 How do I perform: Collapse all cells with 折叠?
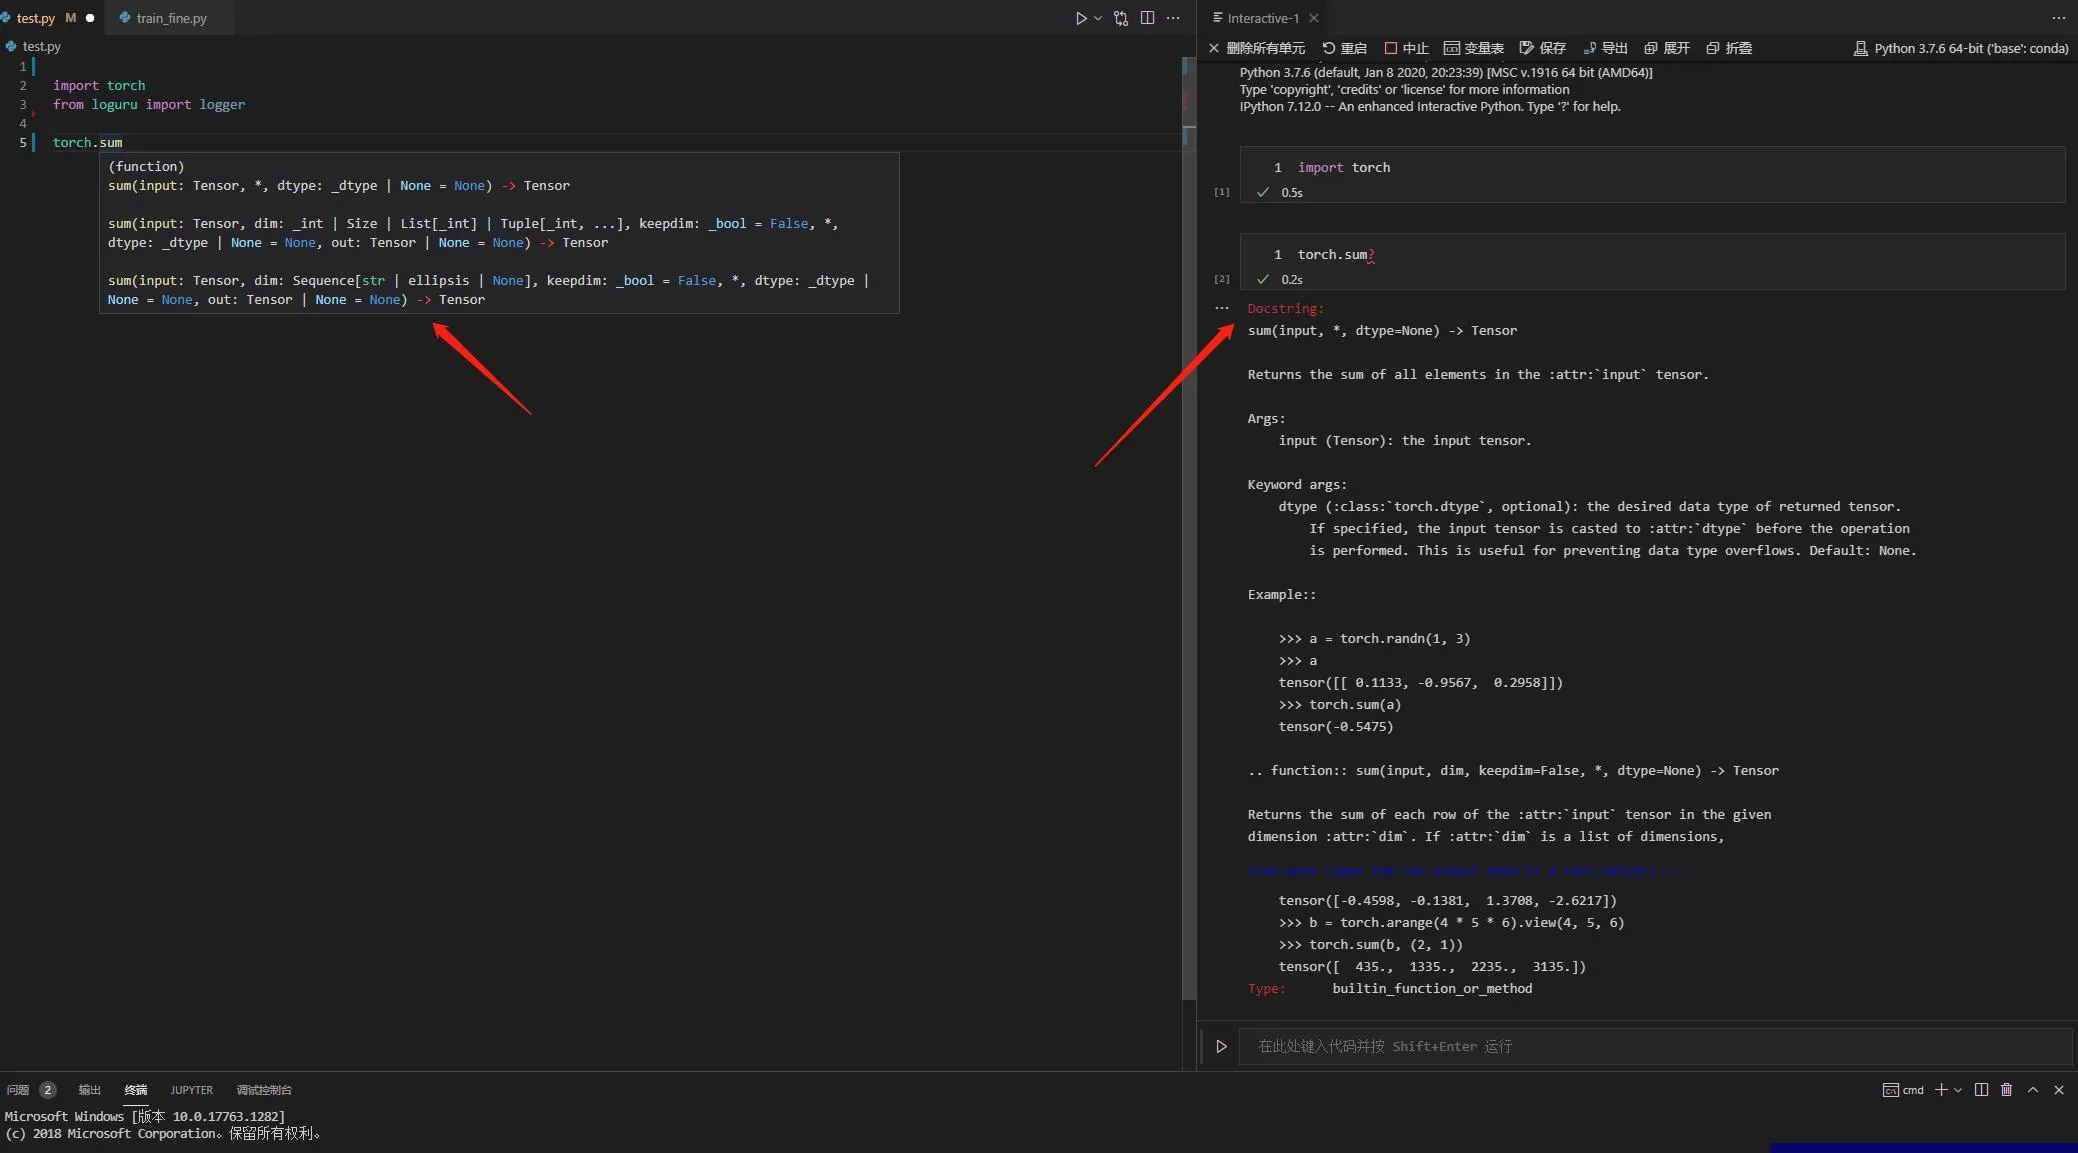pos(1729,48)
